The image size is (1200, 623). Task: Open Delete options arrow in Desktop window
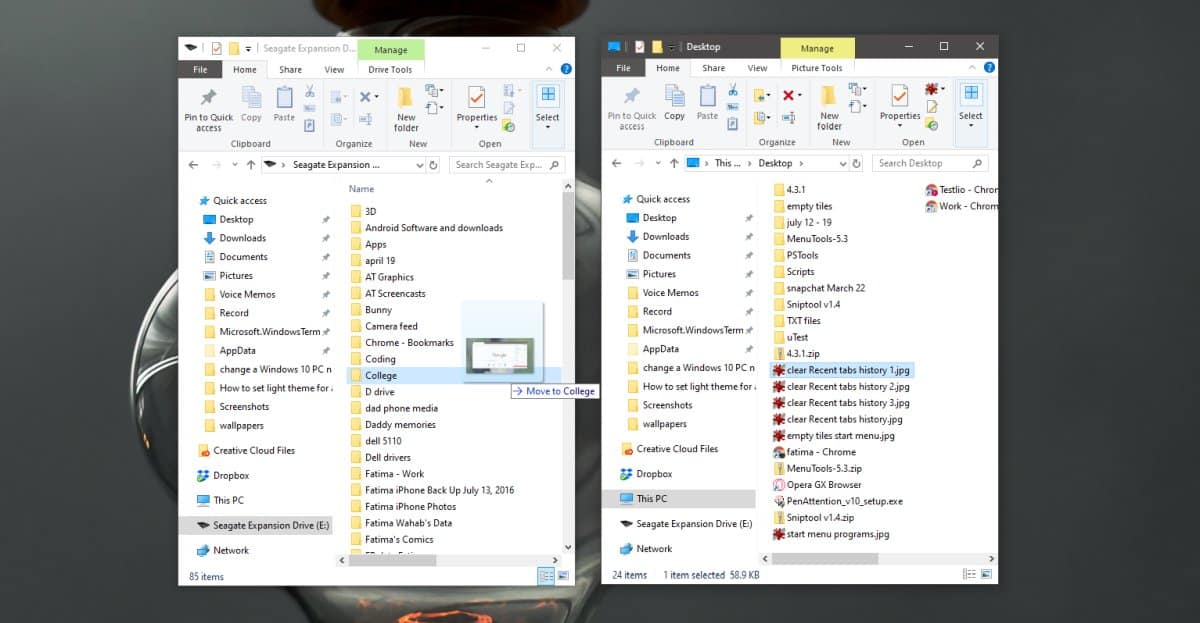coord(799,96)
